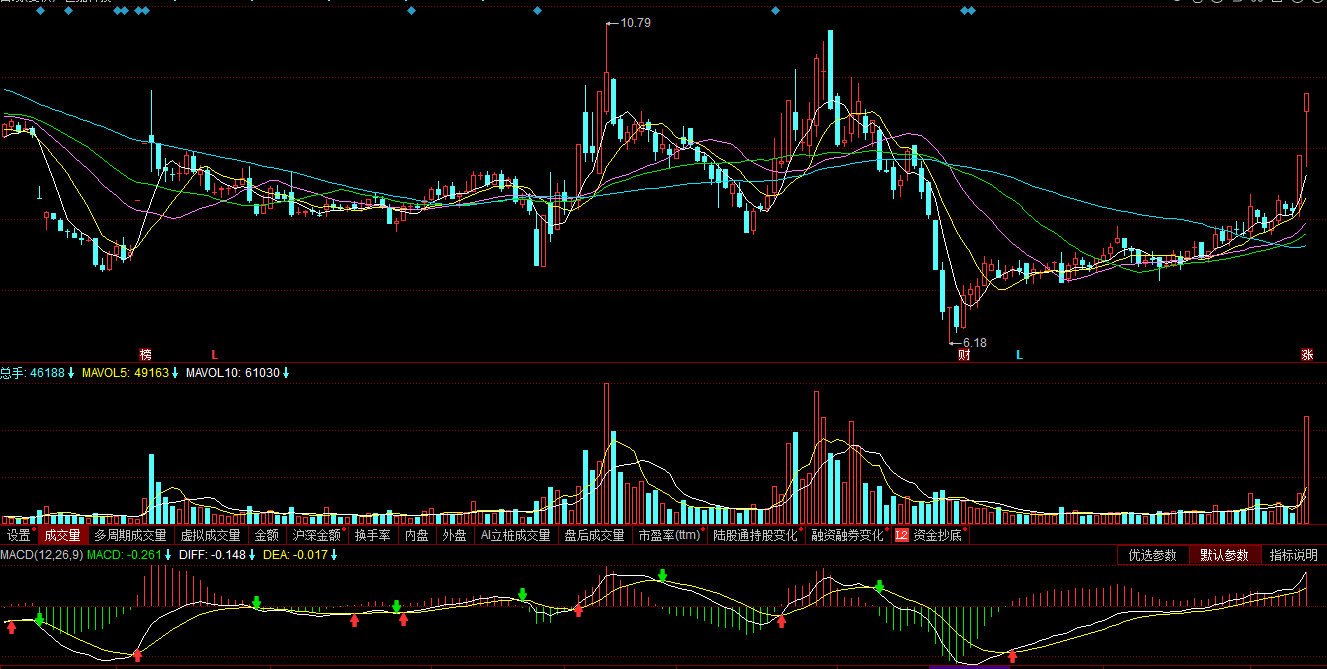This screenshot has height=669, width=1327.
Task: Click the last red volume bar at the right edge
Action: [x=1307, y=470]
